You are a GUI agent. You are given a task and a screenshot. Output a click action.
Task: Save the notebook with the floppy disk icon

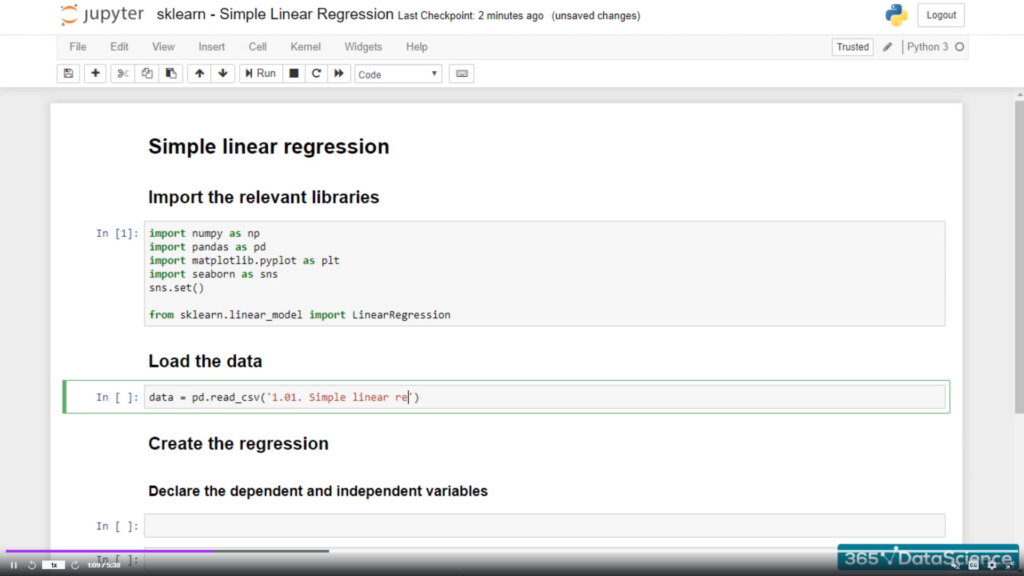pyautogui.click(x=69, y=74)
